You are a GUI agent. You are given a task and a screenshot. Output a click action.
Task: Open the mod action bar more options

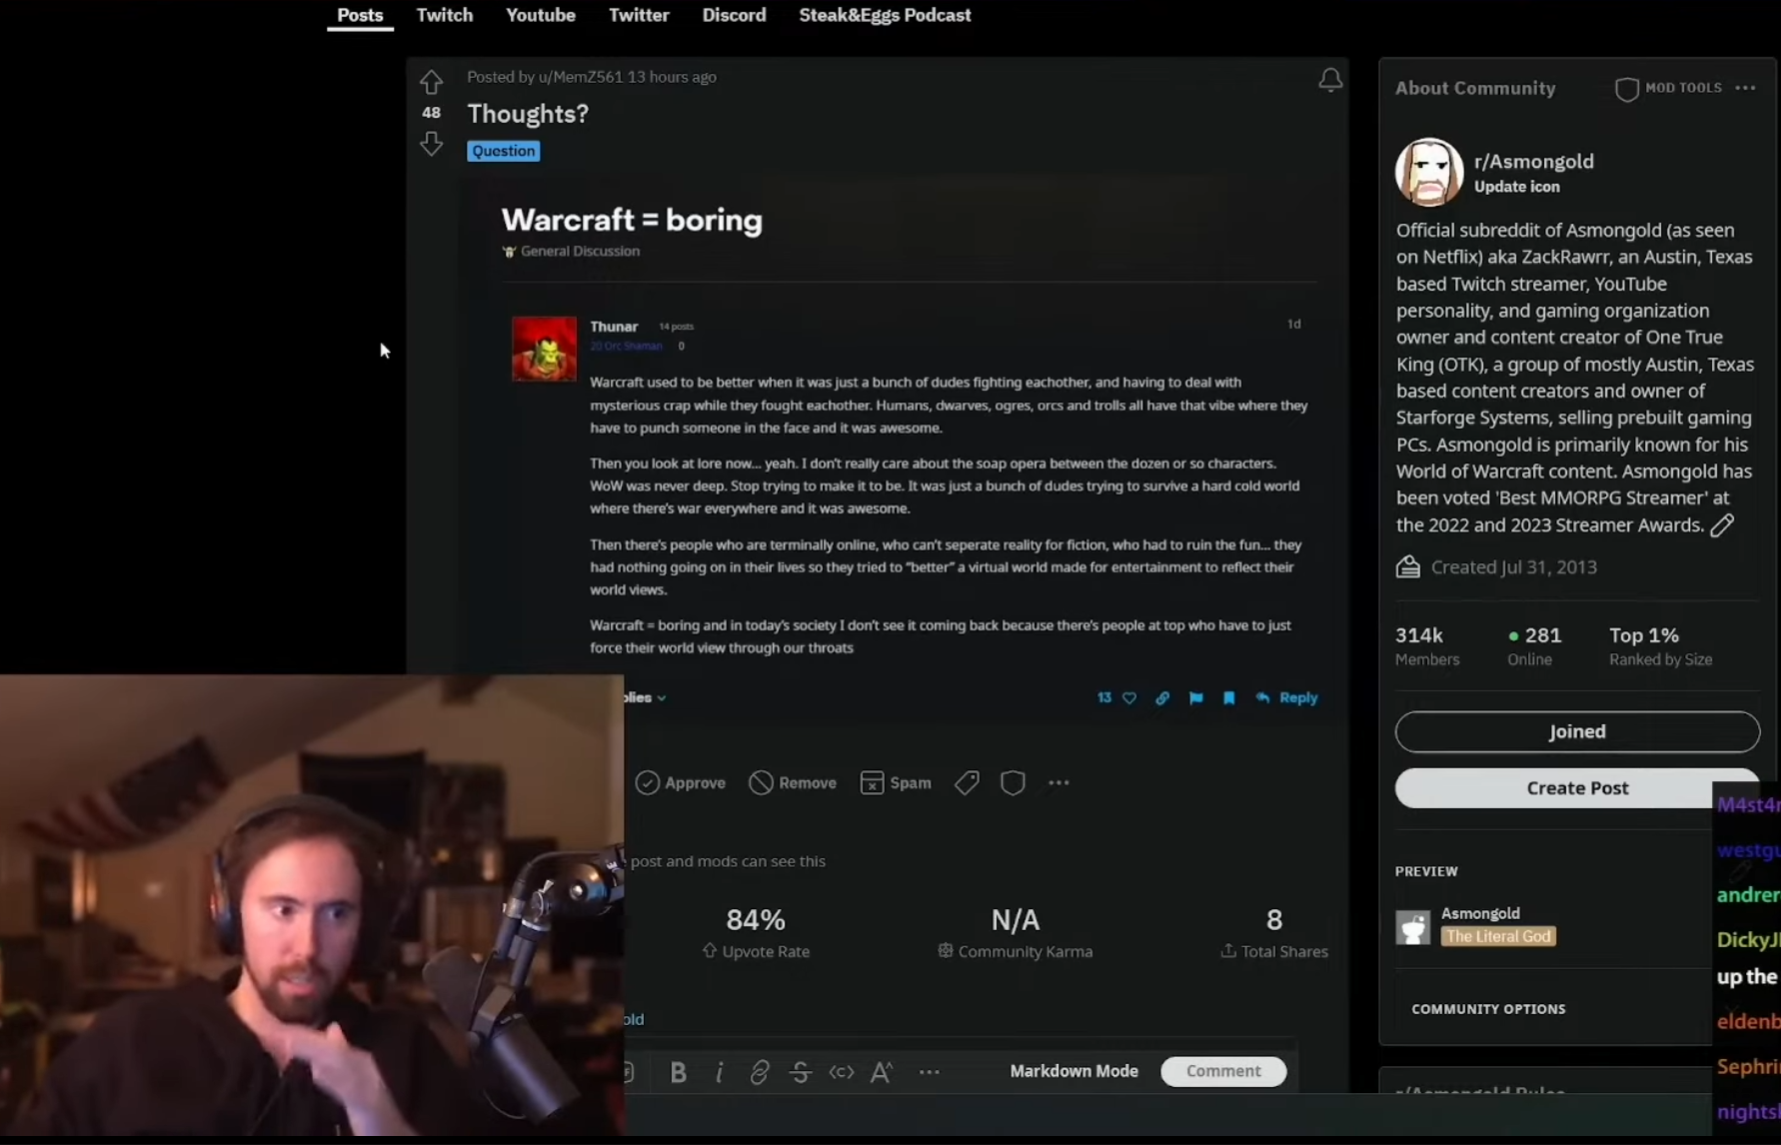[1059, 783]
